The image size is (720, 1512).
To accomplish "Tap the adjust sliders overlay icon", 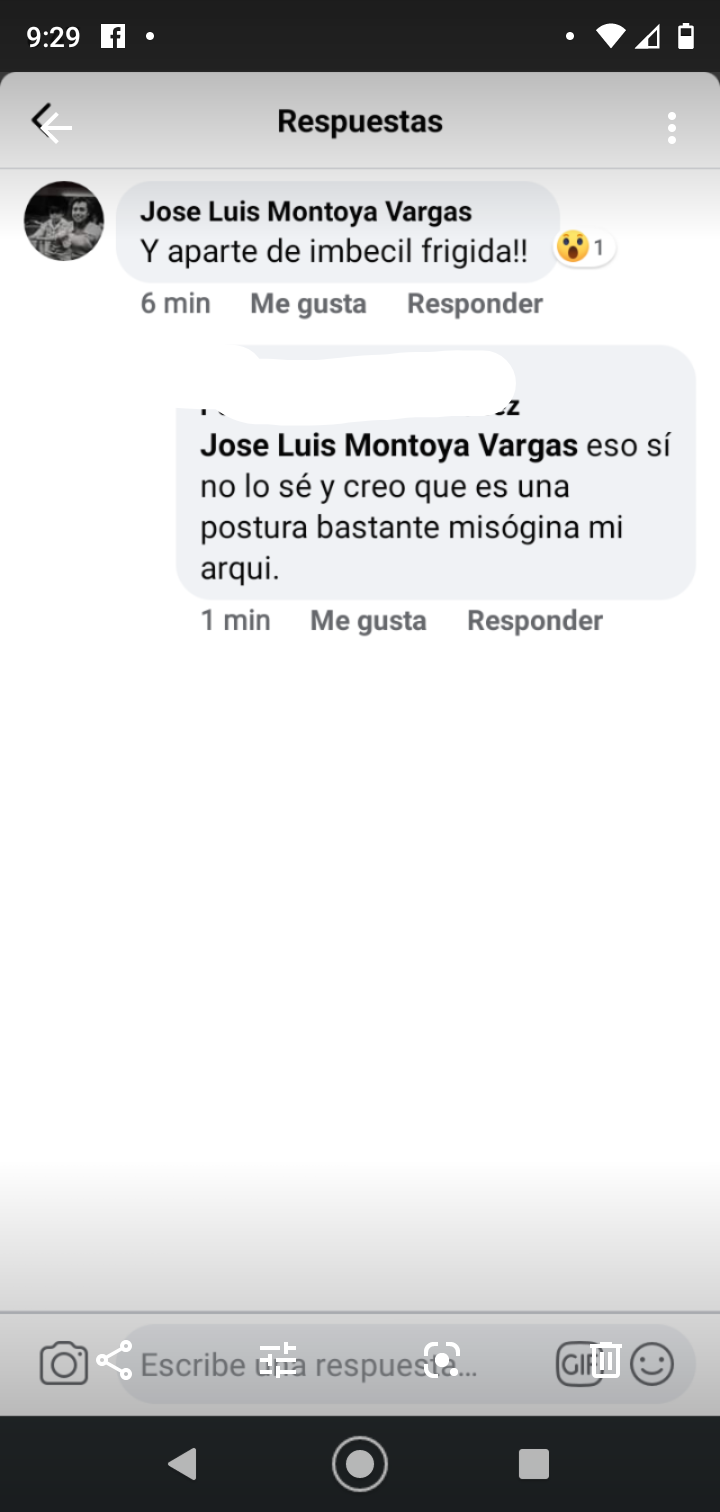I will [278, 1360].
